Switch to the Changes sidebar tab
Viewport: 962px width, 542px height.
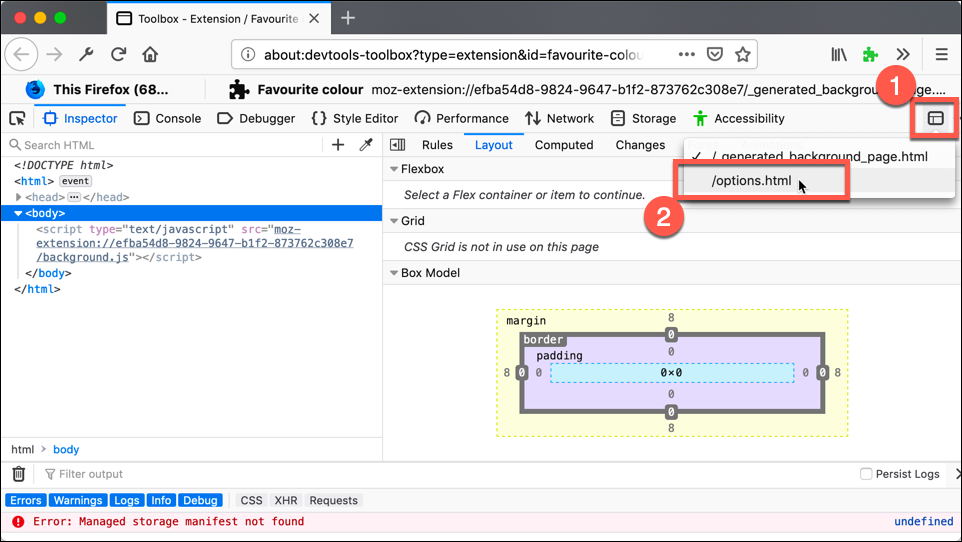[x=640, y=145]
